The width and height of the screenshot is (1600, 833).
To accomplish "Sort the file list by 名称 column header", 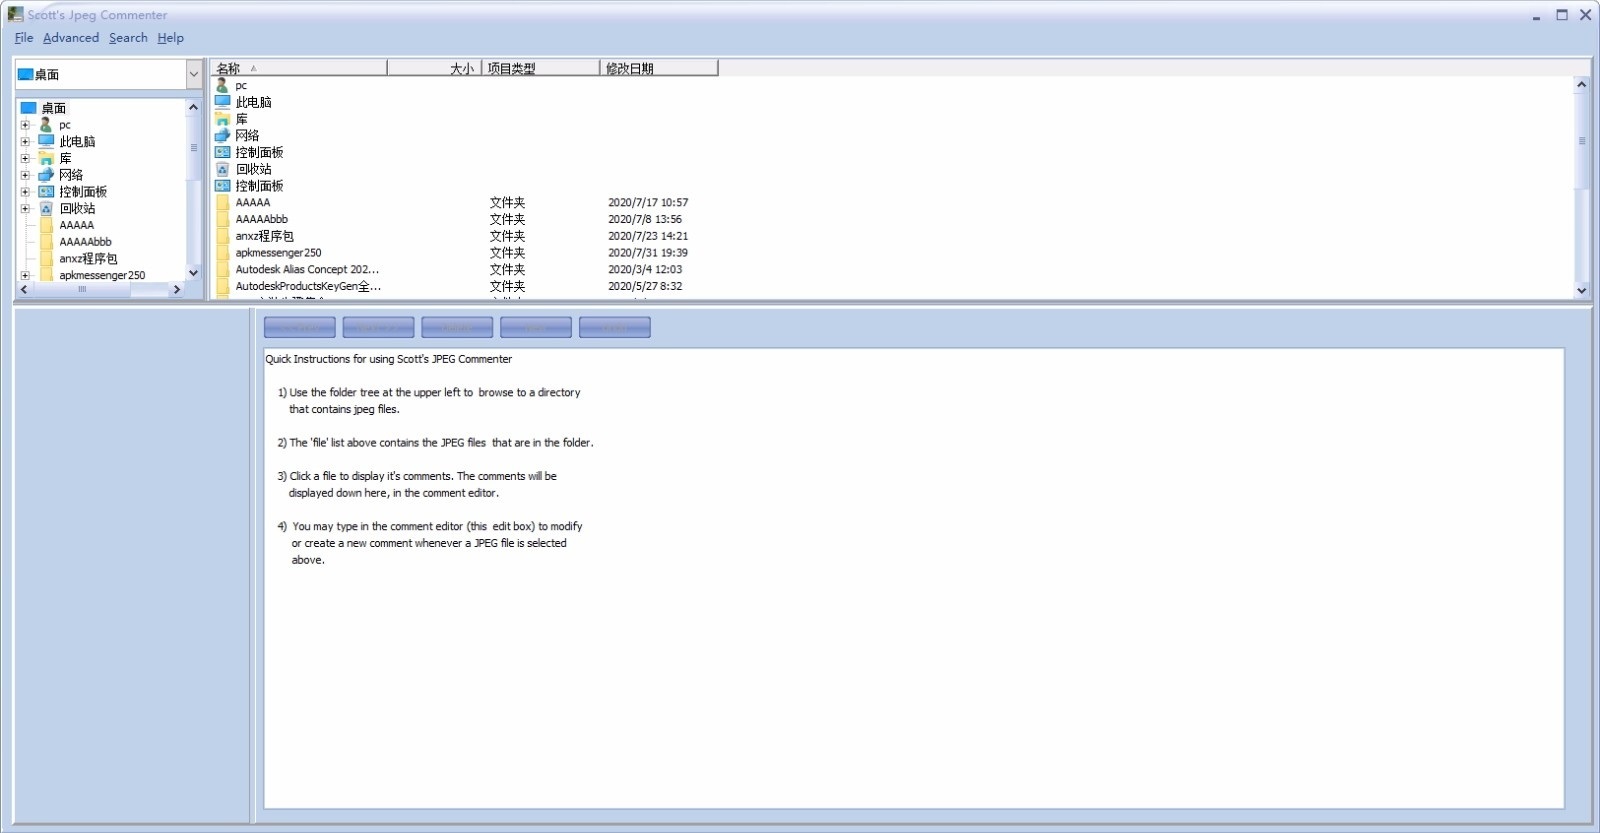I will coord(299,68).
